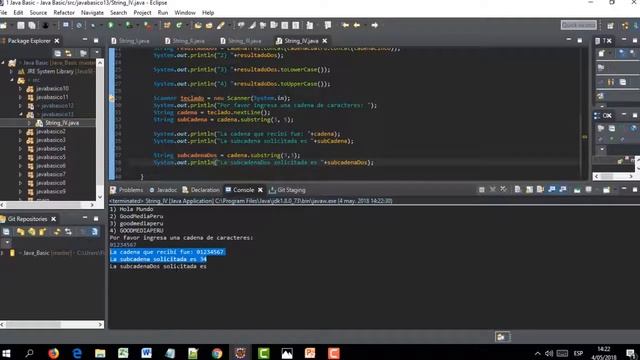Click the Terminate icon in Console toolbar
The height and width of the screenshot is (360, 640).
(482, 190)
